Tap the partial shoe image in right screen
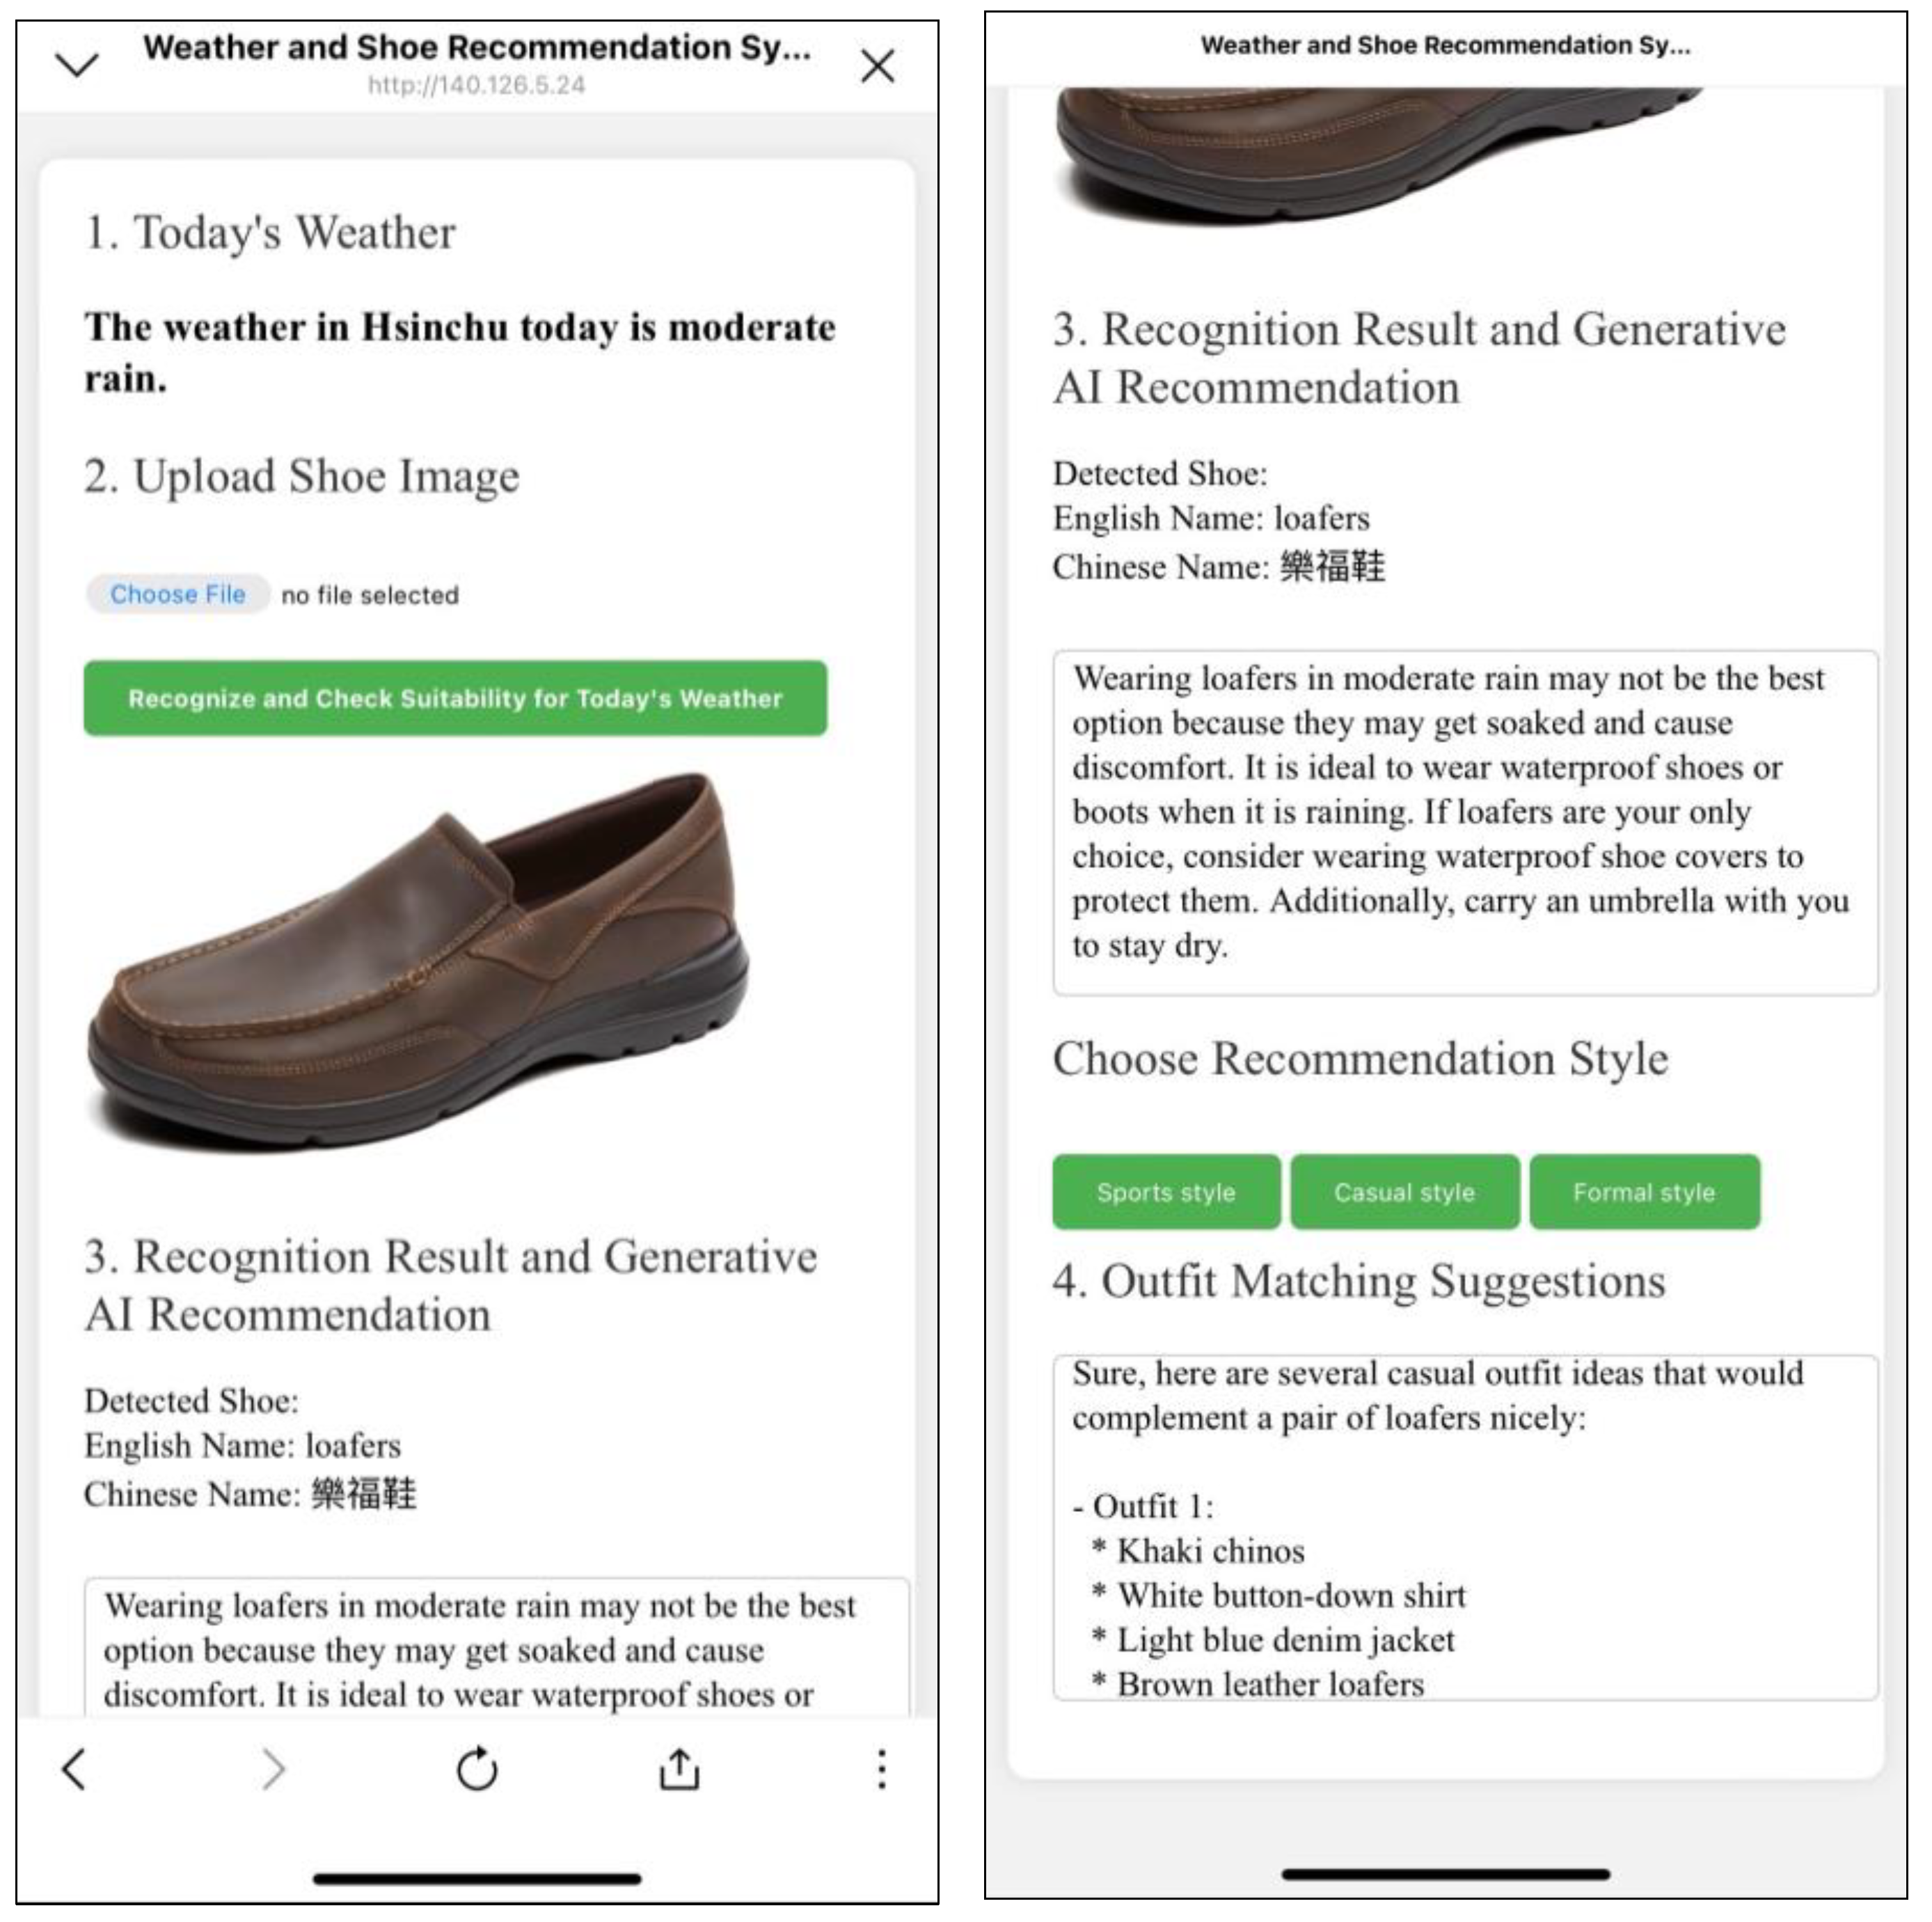The width and height of the screenshot is (1932, 1922). coord(1380,150)
